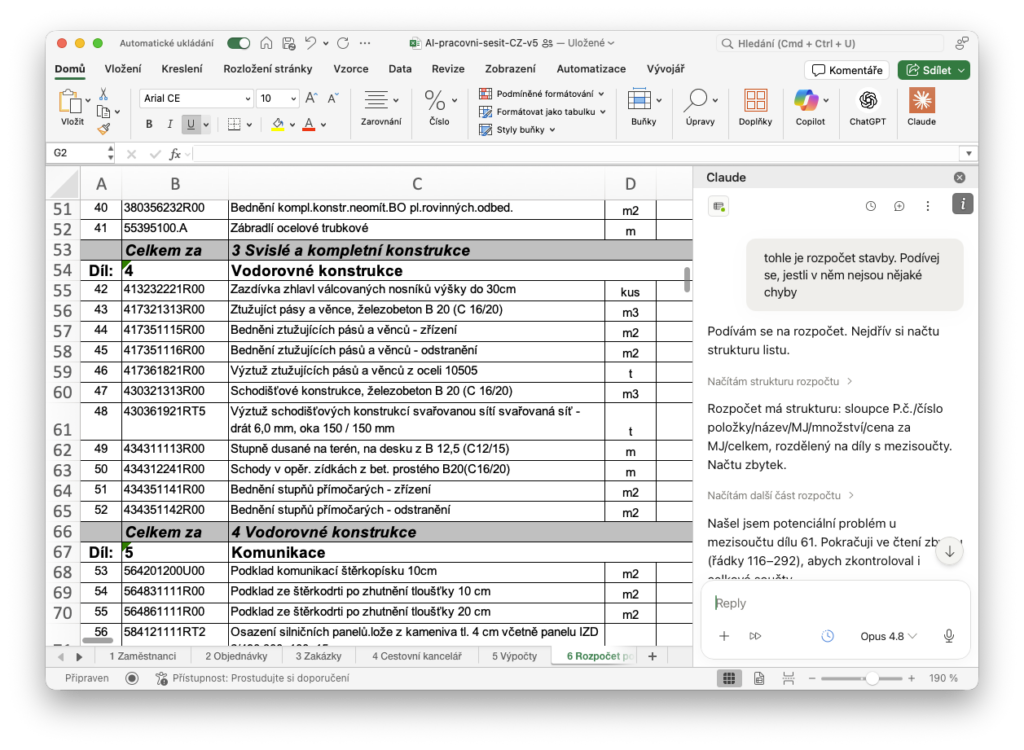
Task: Open the chat history clock in the Claude panel
Action: point(871,206)
